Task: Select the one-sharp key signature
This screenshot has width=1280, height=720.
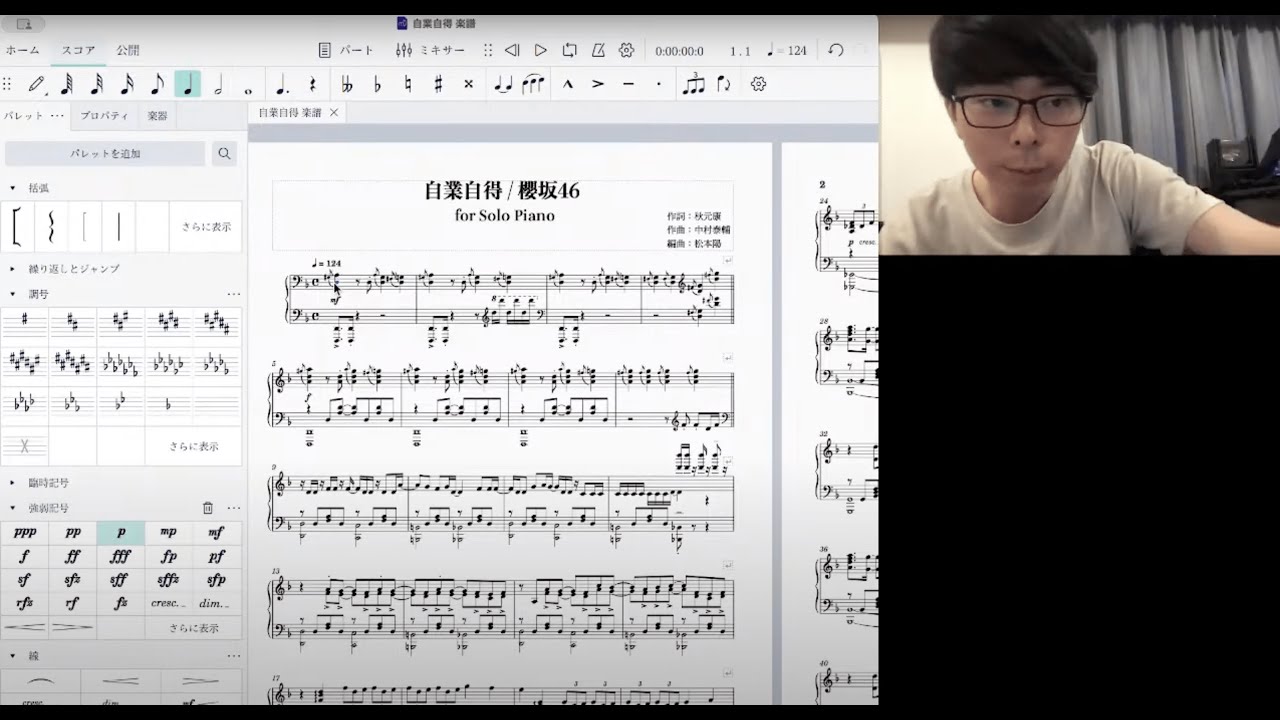Action: point(25,323)
